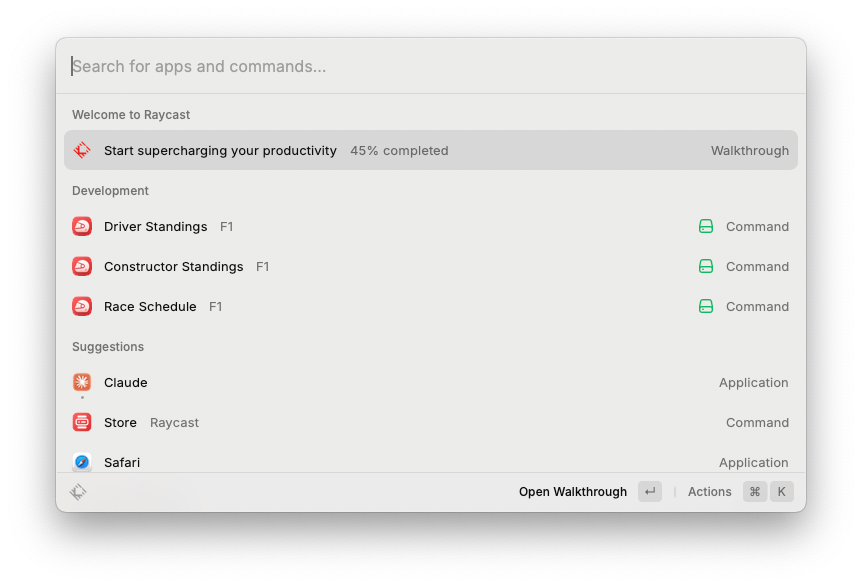
Task: Click the Command key symbol badge
Action: click(755, 492)
